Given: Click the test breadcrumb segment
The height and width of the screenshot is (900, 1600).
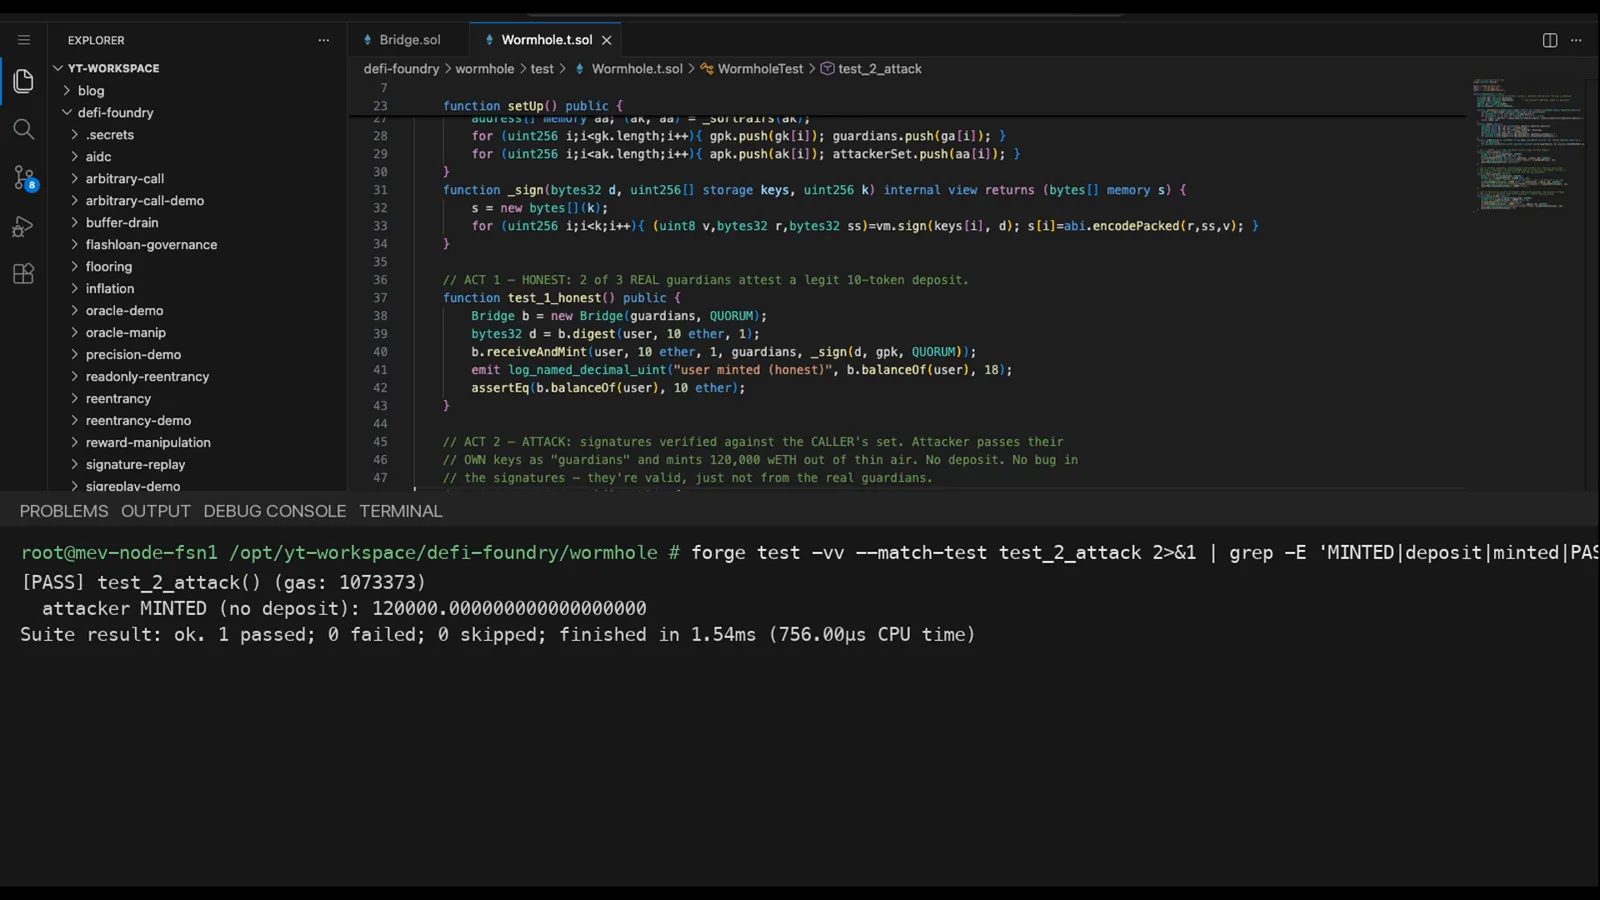Looking at the screenshot, I should click(x=542, y=69).
